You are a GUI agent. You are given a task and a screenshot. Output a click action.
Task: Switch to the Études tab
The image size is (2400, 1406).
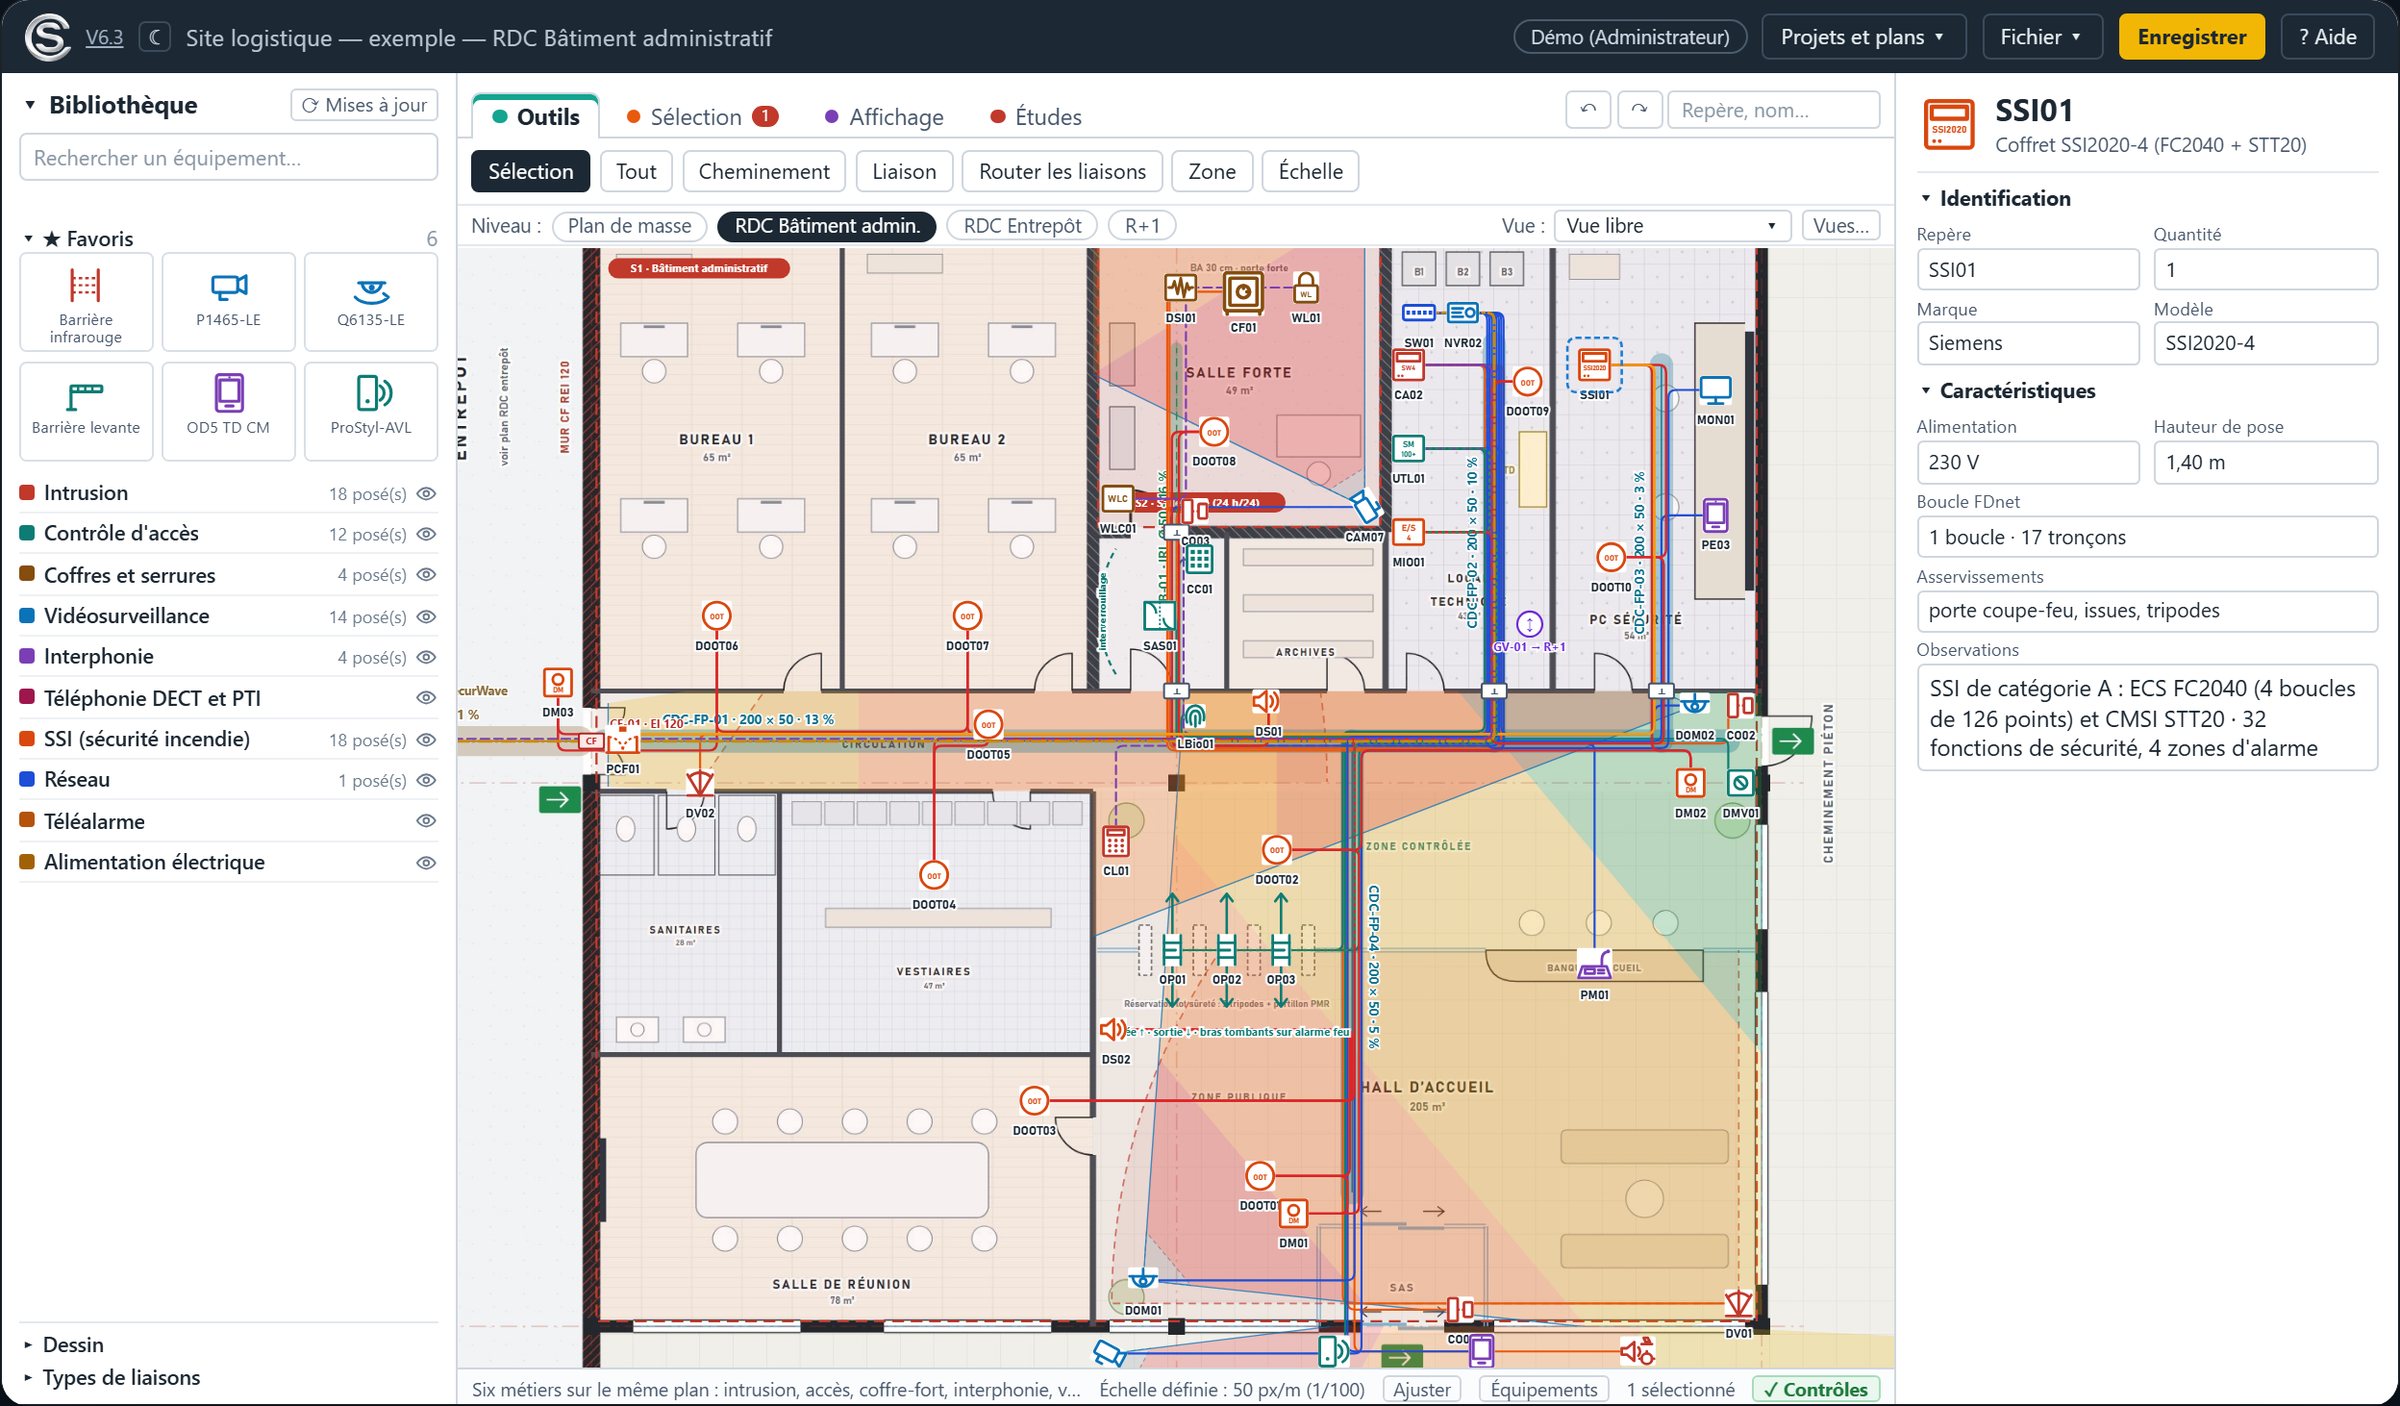tap(1036, 117)
